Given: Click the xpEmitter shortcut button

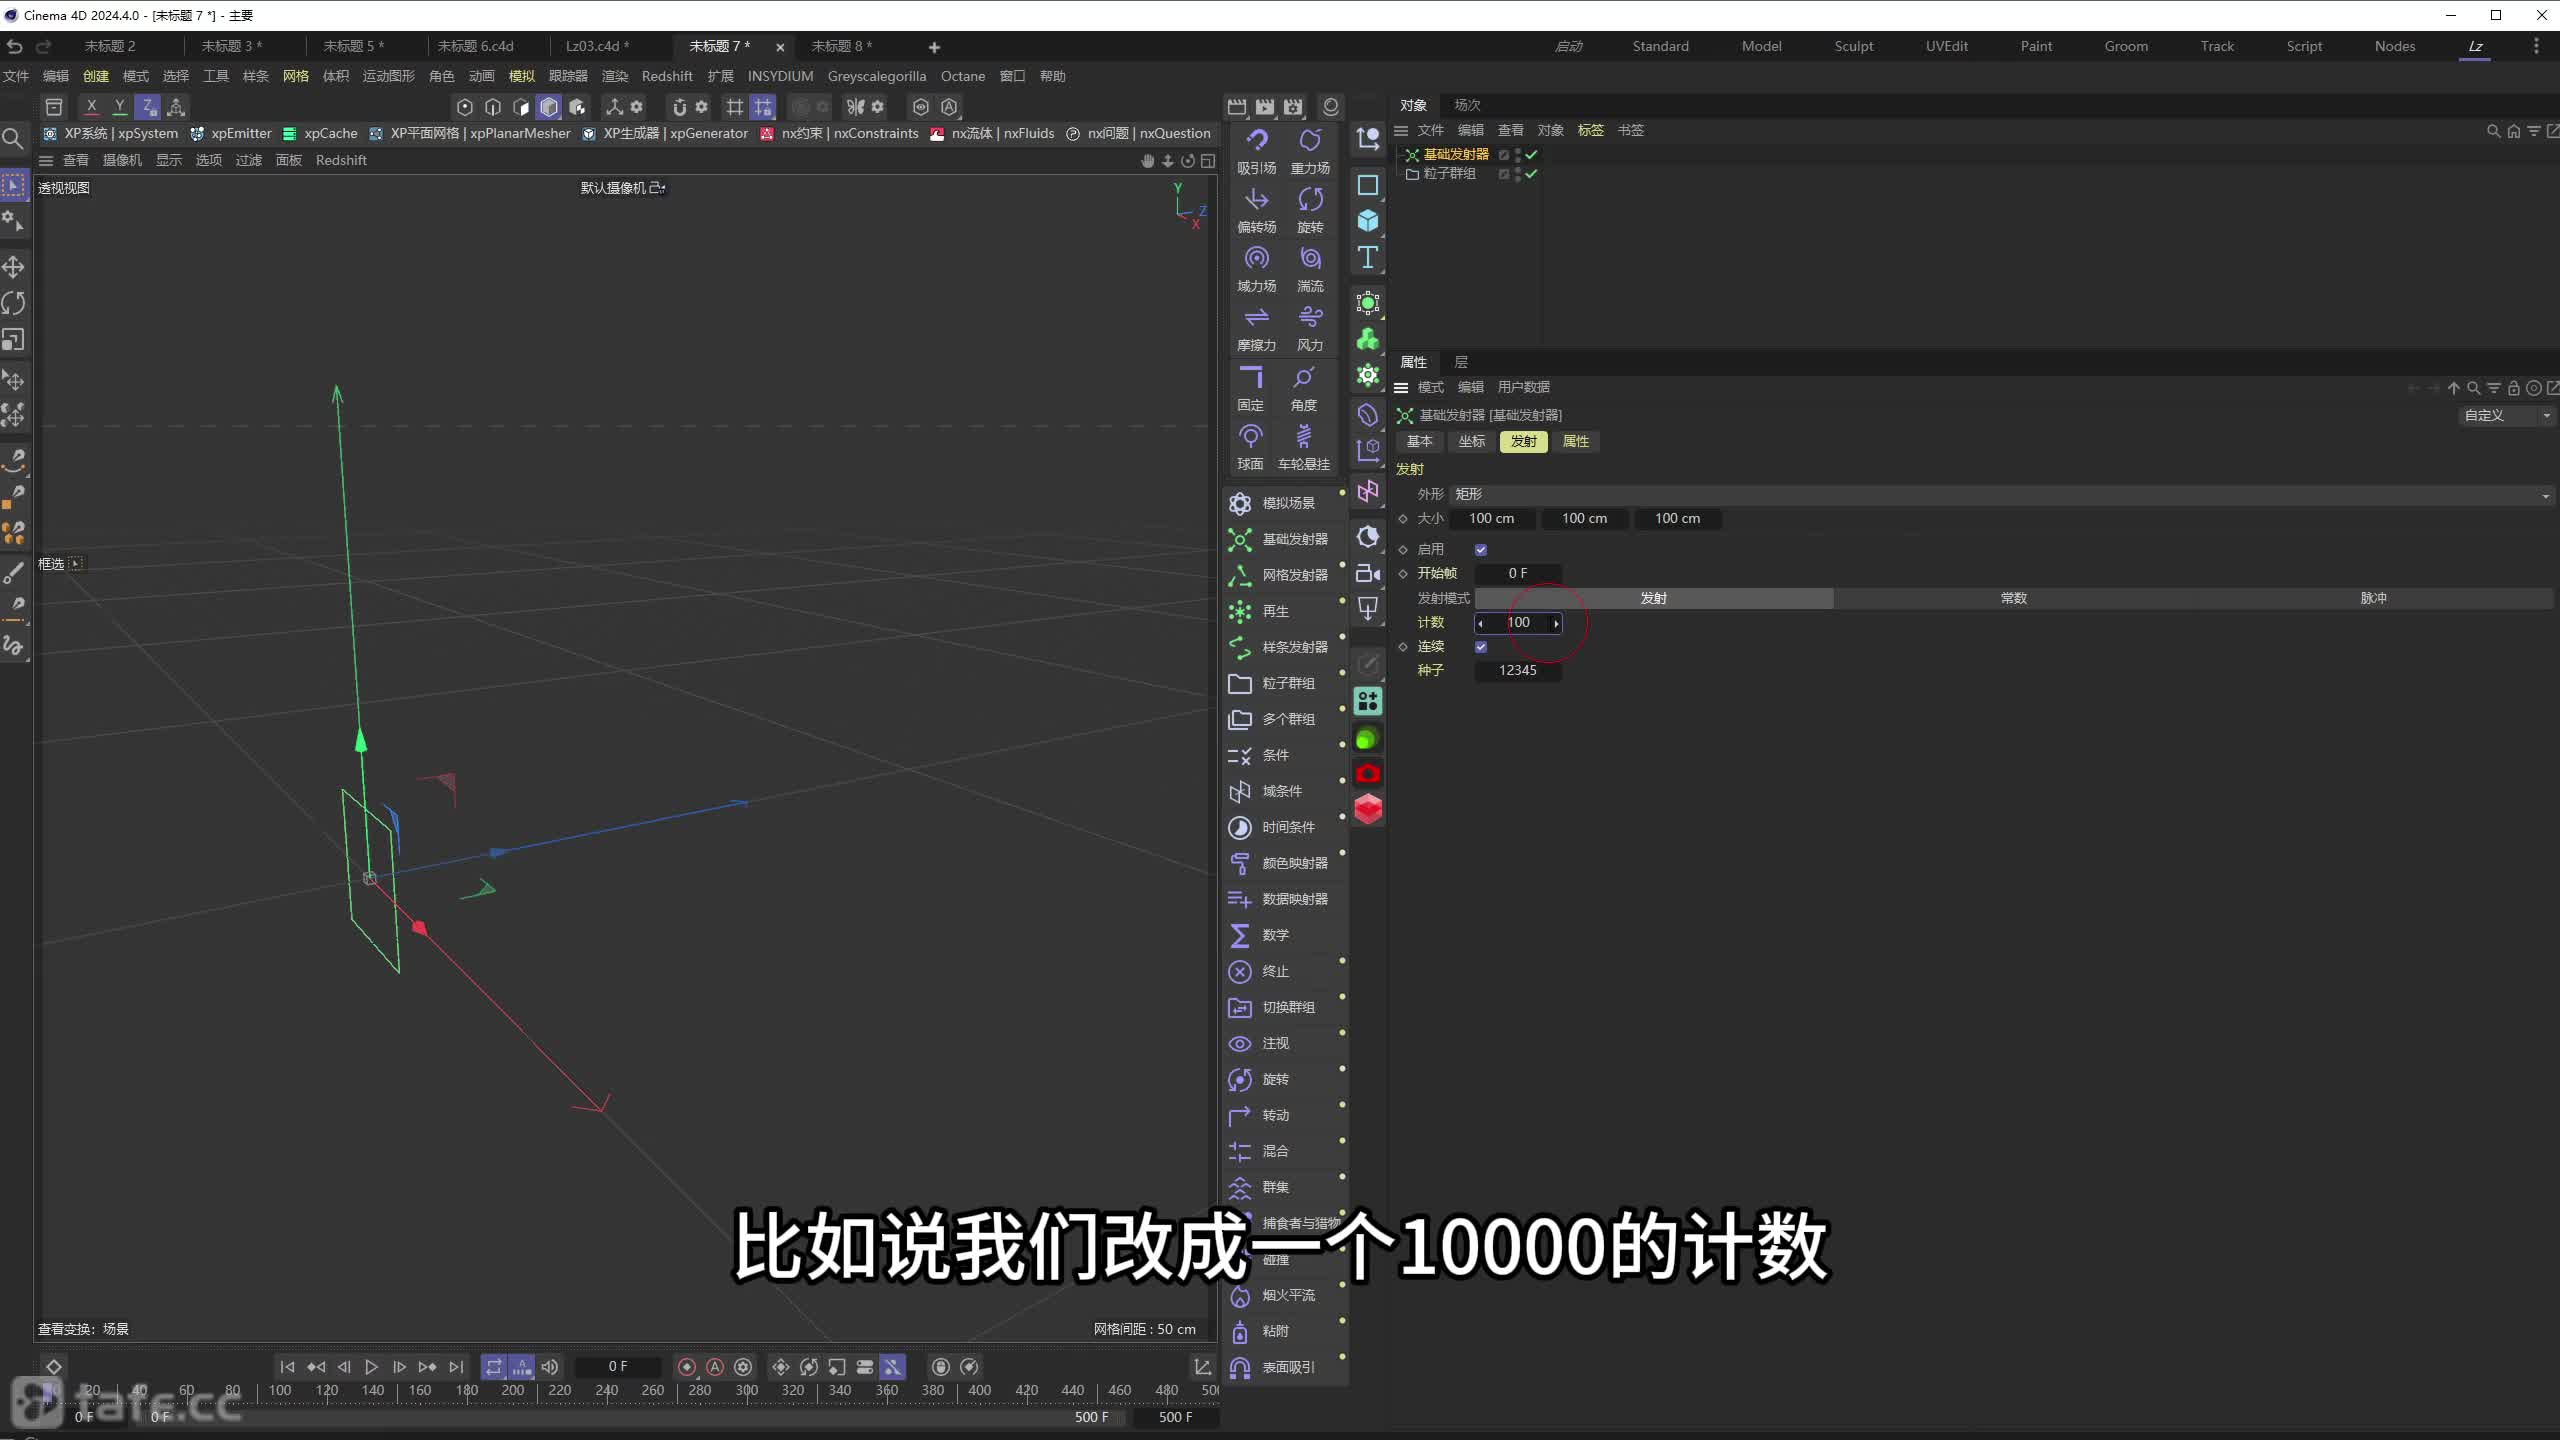Looking at the screenshot, I should pyautogui.click(x=231, y=133).
